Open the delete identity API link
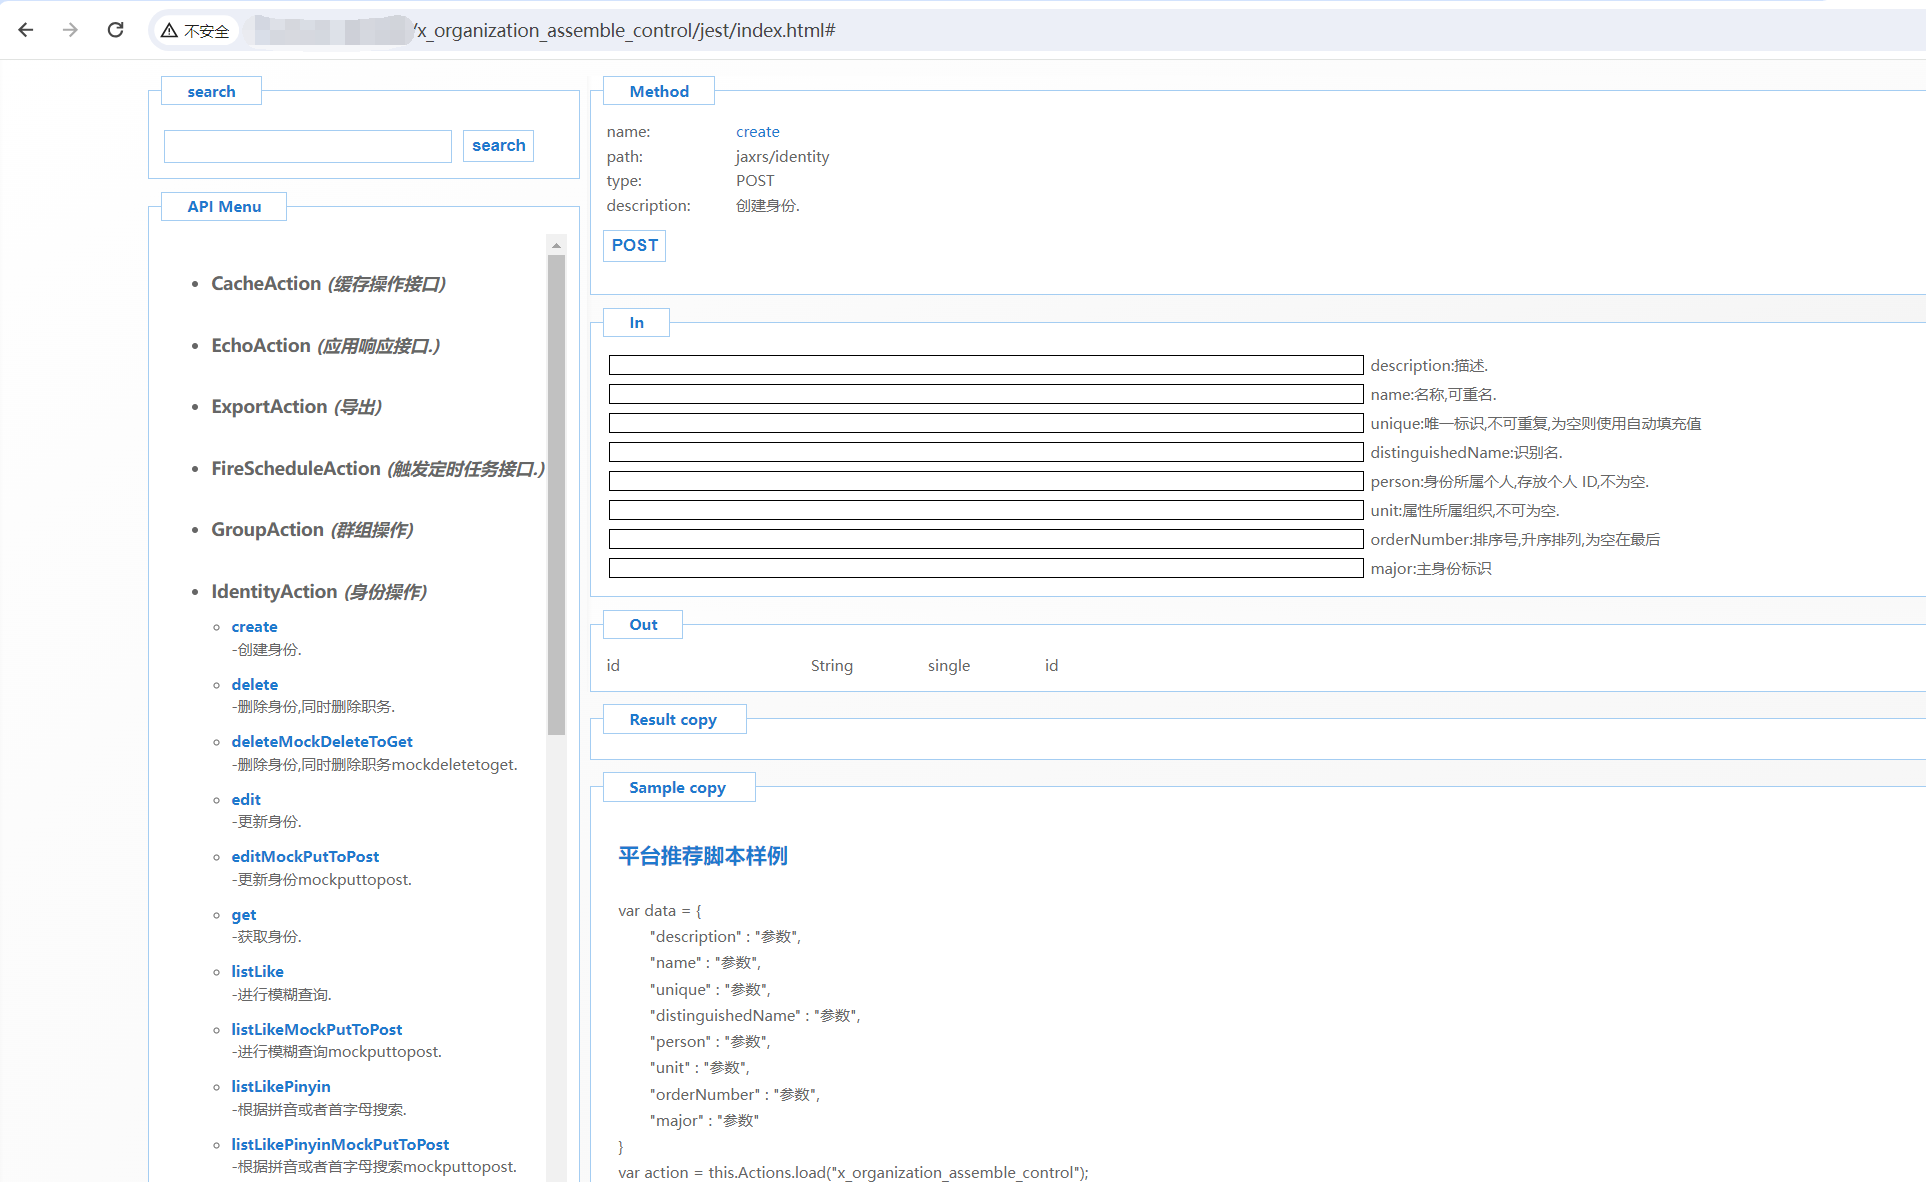The image size is (1926, 1182). tap(254, 684)
